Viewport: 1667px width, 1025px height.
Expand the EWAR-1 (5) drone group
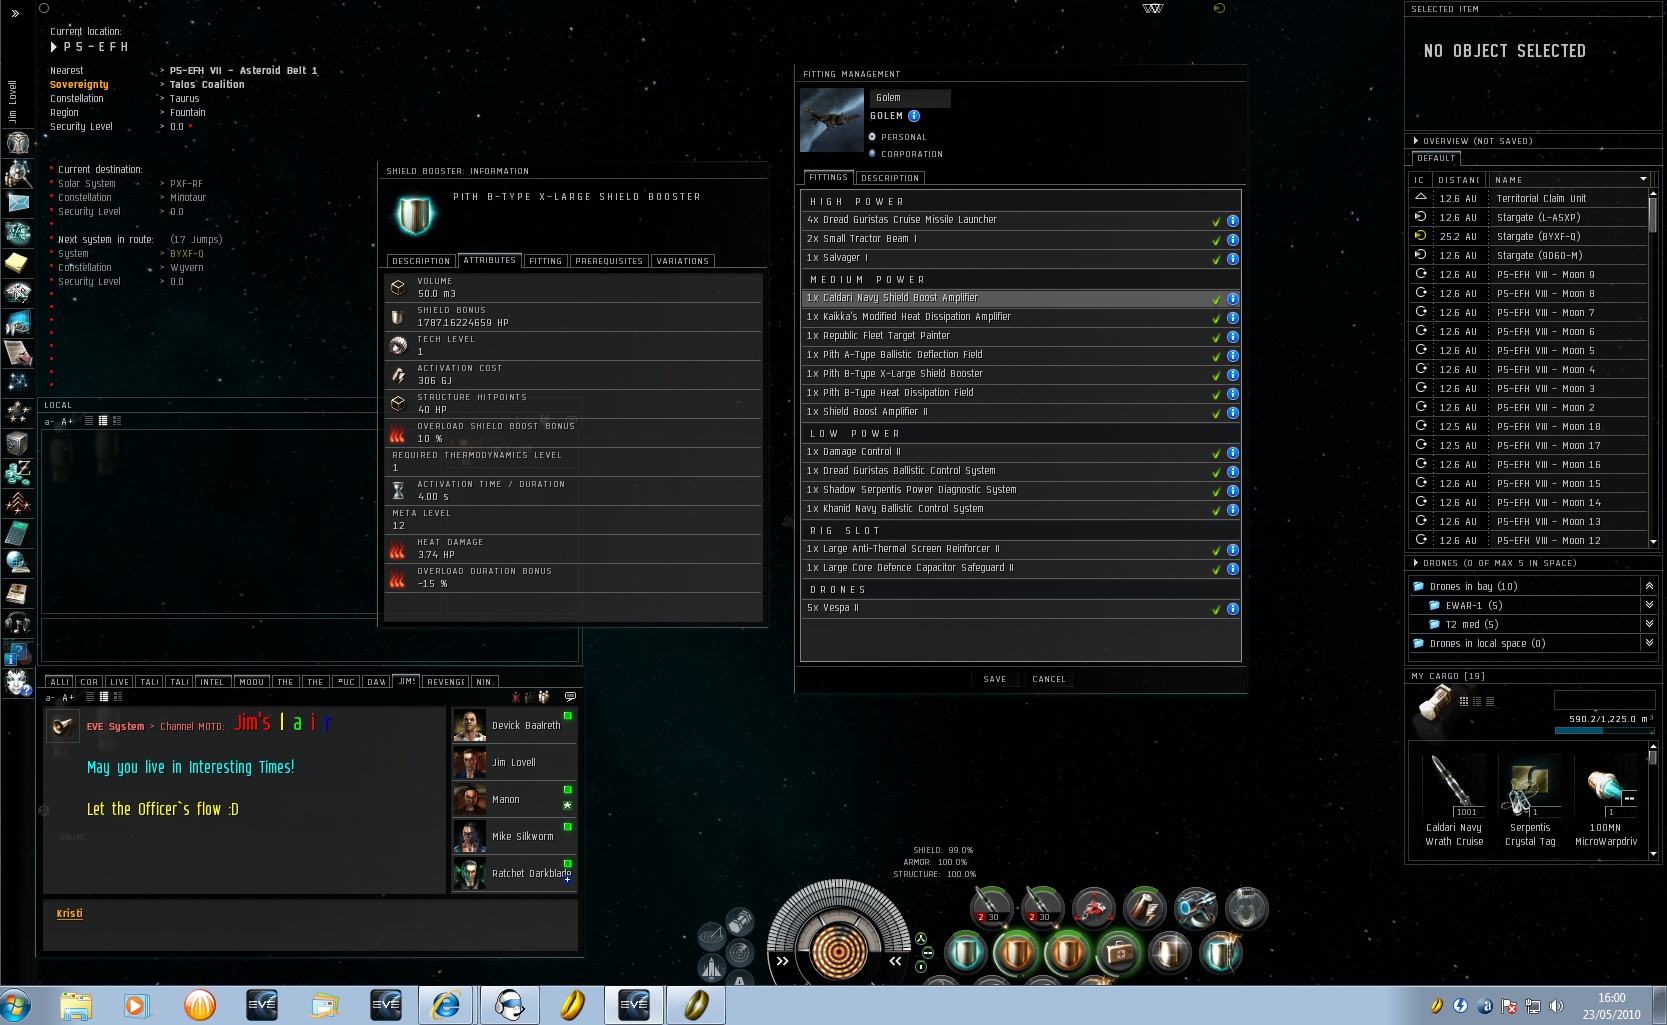pyautogui.click(x=1649, y=605)
